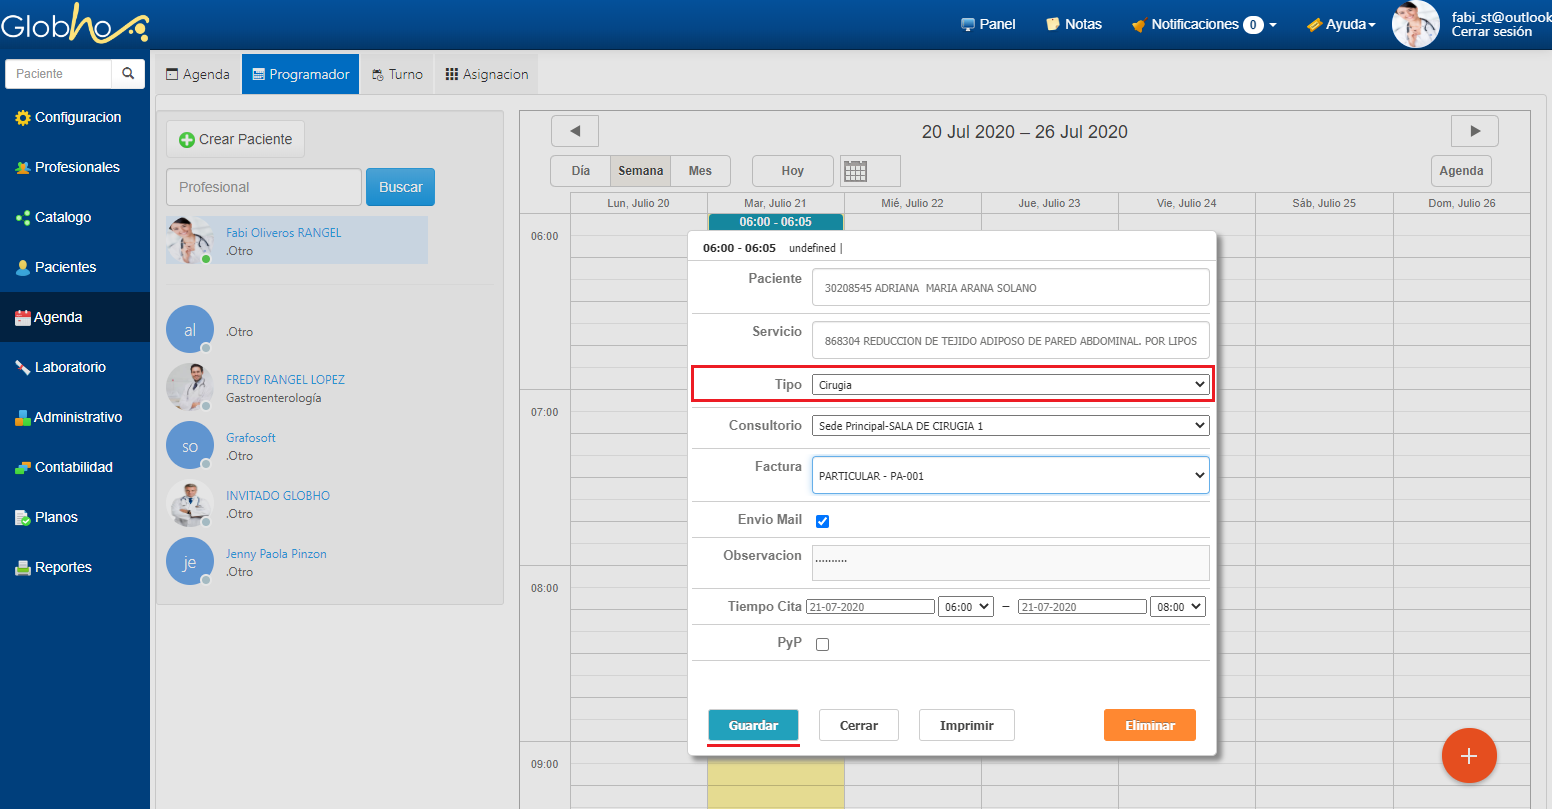Open the calendar date picker icon
The height and width of the screenshot is (809, 1552).
point(855,171)
